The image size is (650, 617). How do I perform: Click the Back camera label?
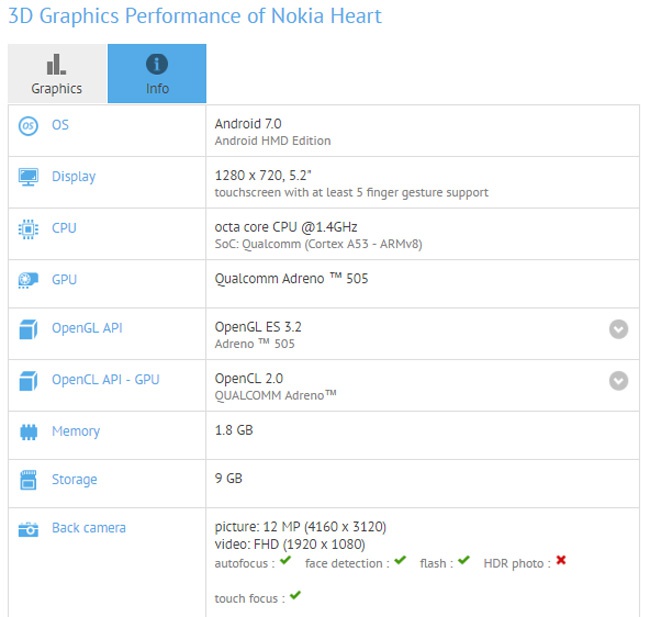pyautogui.click(x=89, y=528)
